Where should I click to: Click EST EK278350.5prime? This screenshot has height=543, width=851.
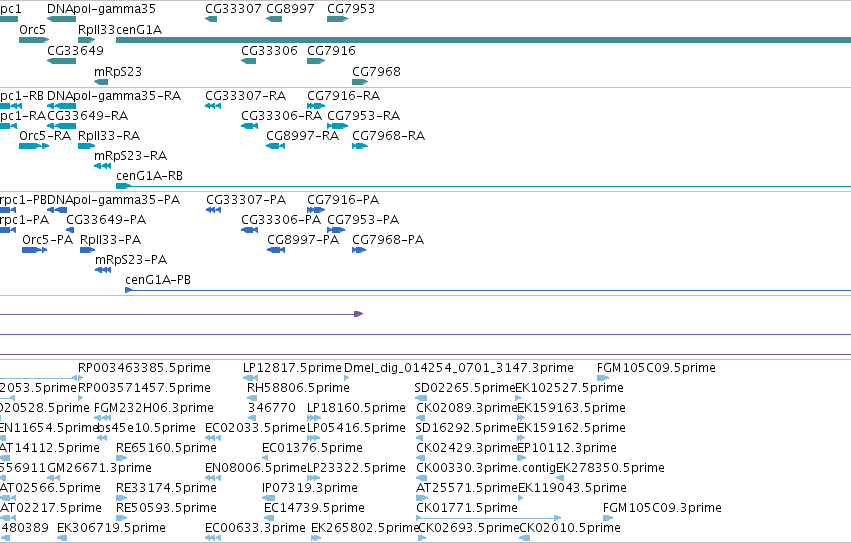pos(611,468)
